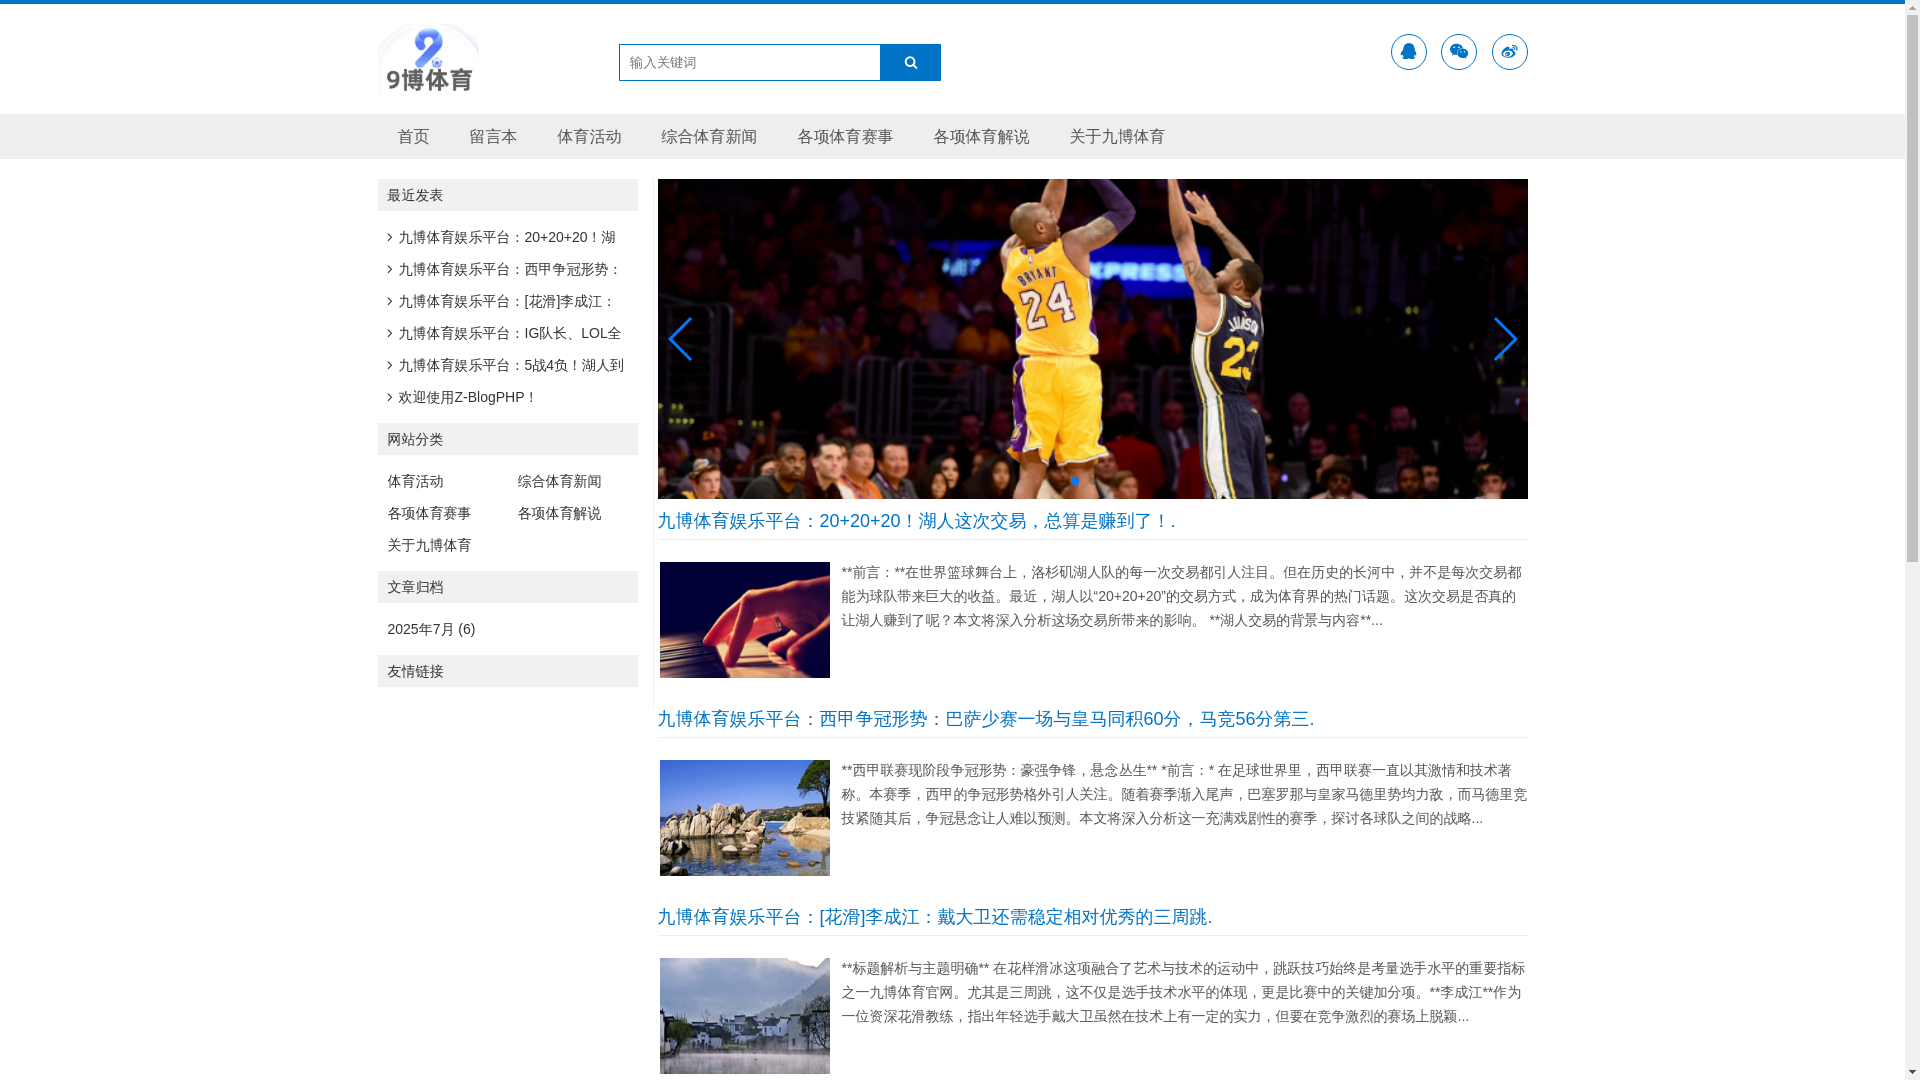Click the 9博体育 site logo

(428, 59)
